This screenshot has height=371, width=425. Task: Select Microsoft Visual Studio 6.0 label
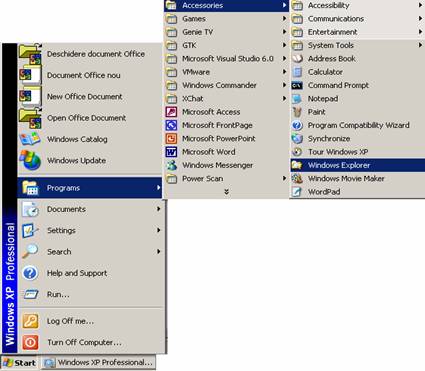[x=228, y=59]
